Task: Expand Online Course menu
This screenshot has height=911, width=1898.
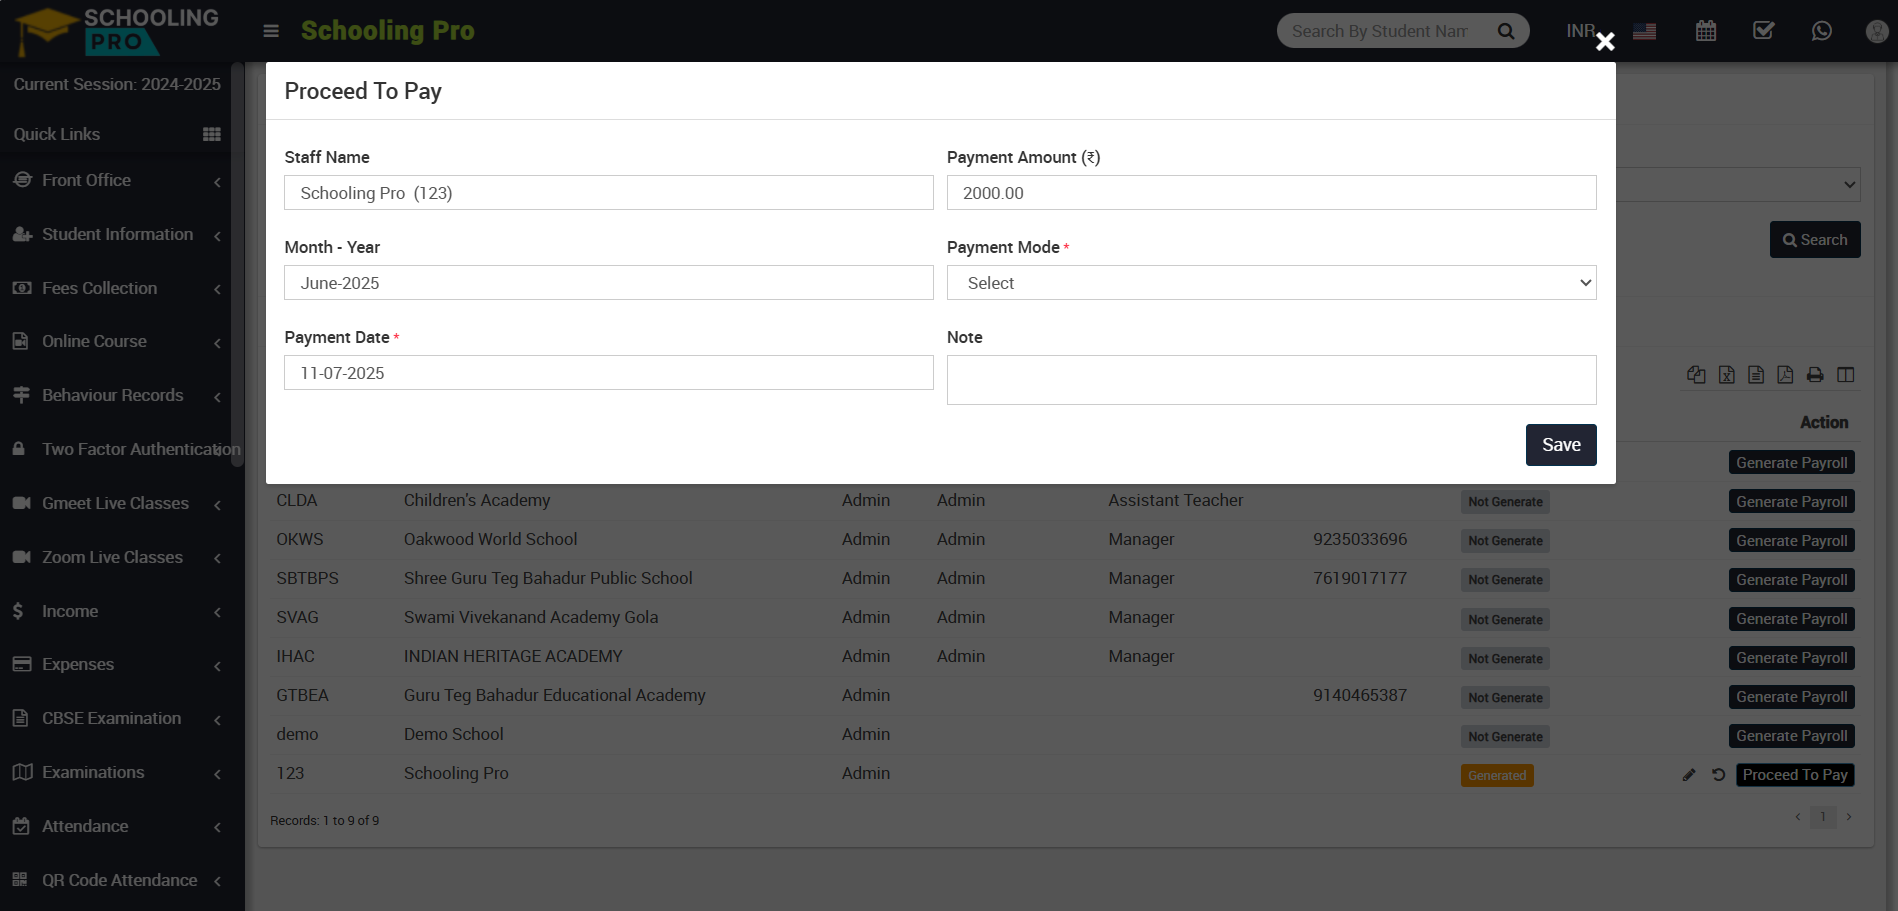Action: coord(116,341)
